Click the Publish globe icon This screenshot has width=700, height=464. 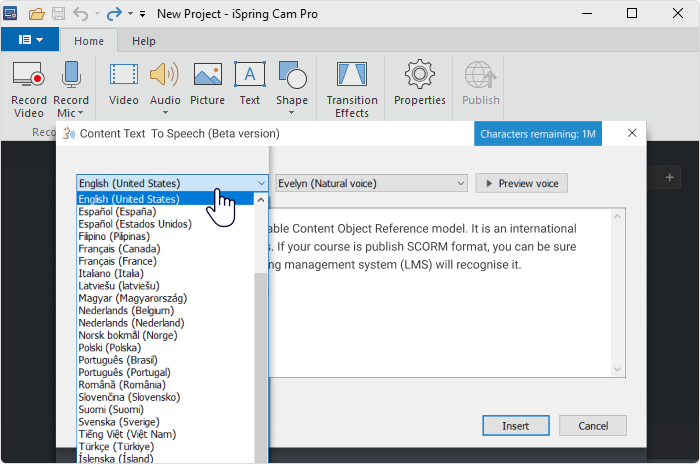click(x=480, y=74)
